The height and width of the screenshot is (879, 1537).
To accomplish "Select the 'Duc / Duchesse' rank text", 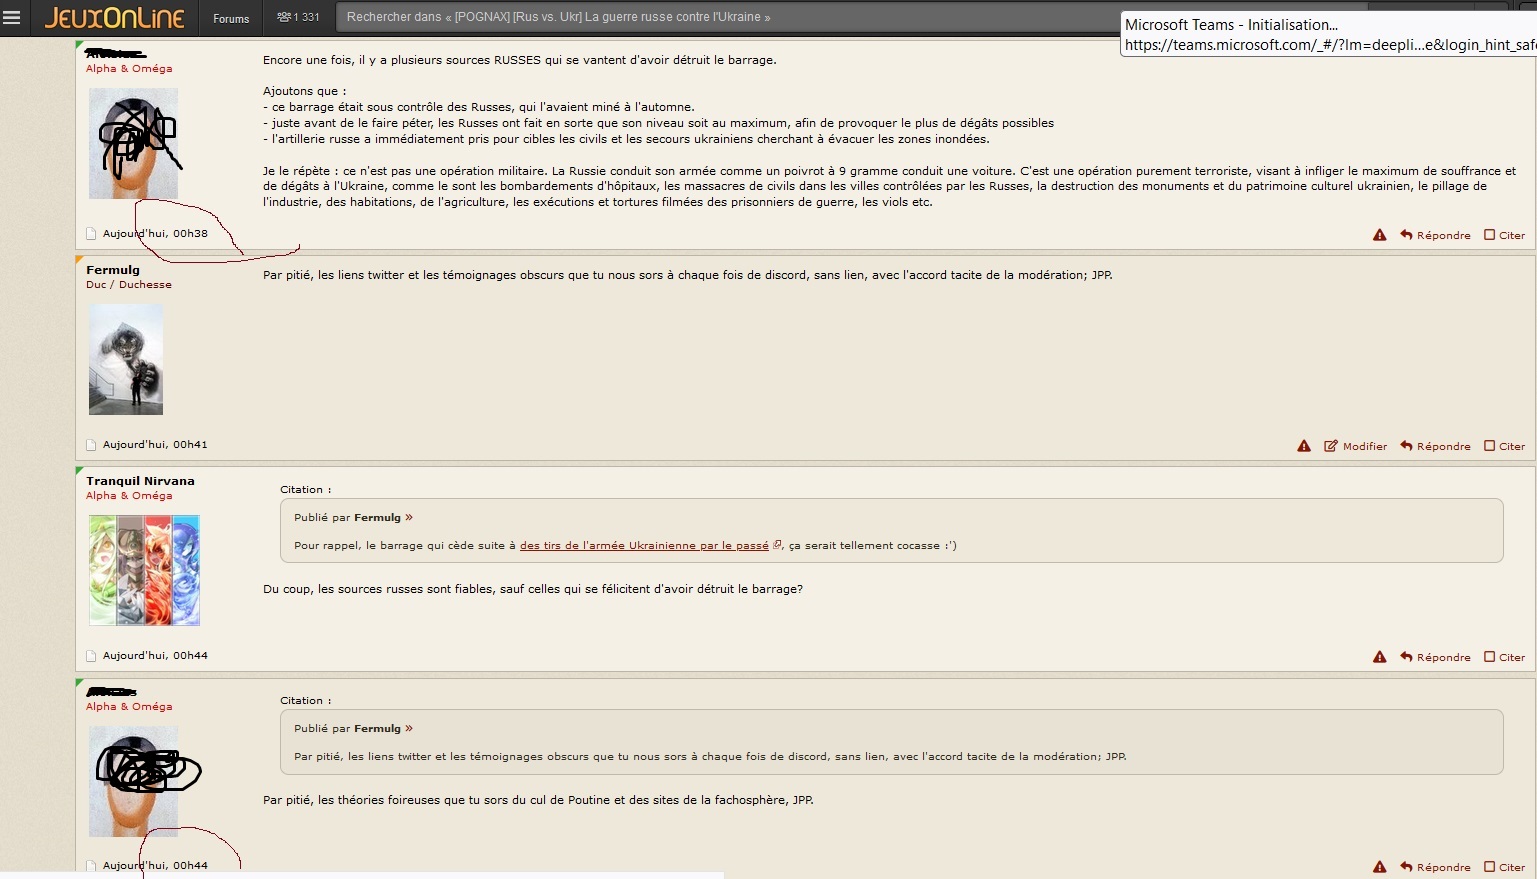I will tap(129, 285).
